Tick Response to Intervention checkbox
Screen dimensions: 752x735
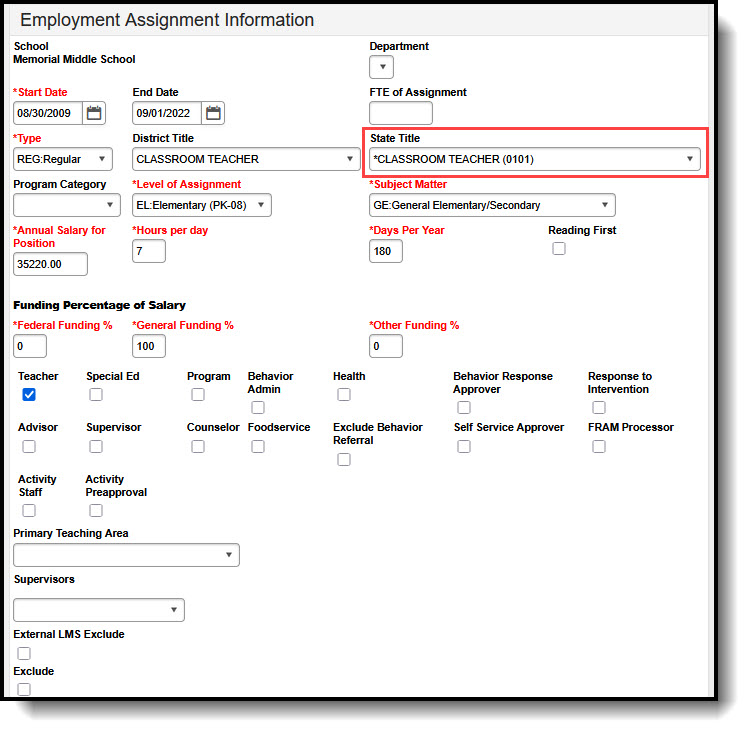[x=599, y=408]
